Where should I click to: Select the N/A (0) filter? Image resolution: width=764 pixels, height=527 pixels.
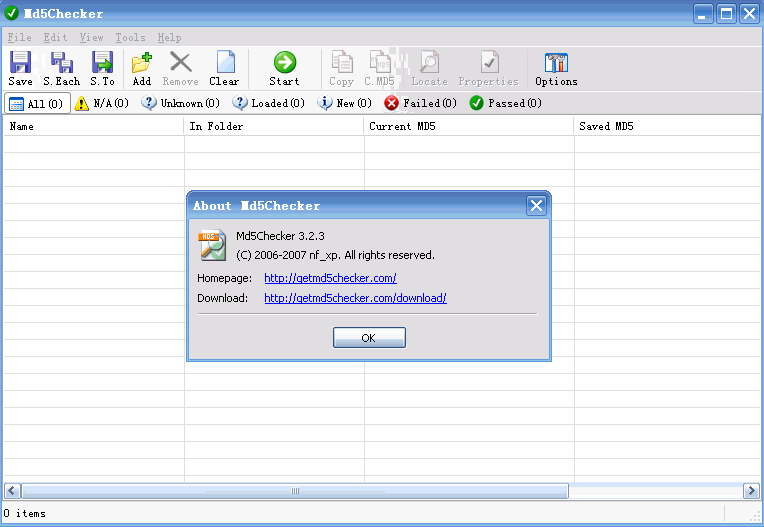(102, 103)
